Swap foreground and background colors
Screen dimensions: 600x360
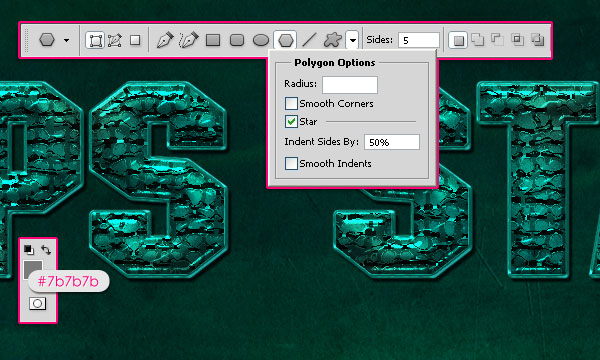46,250
